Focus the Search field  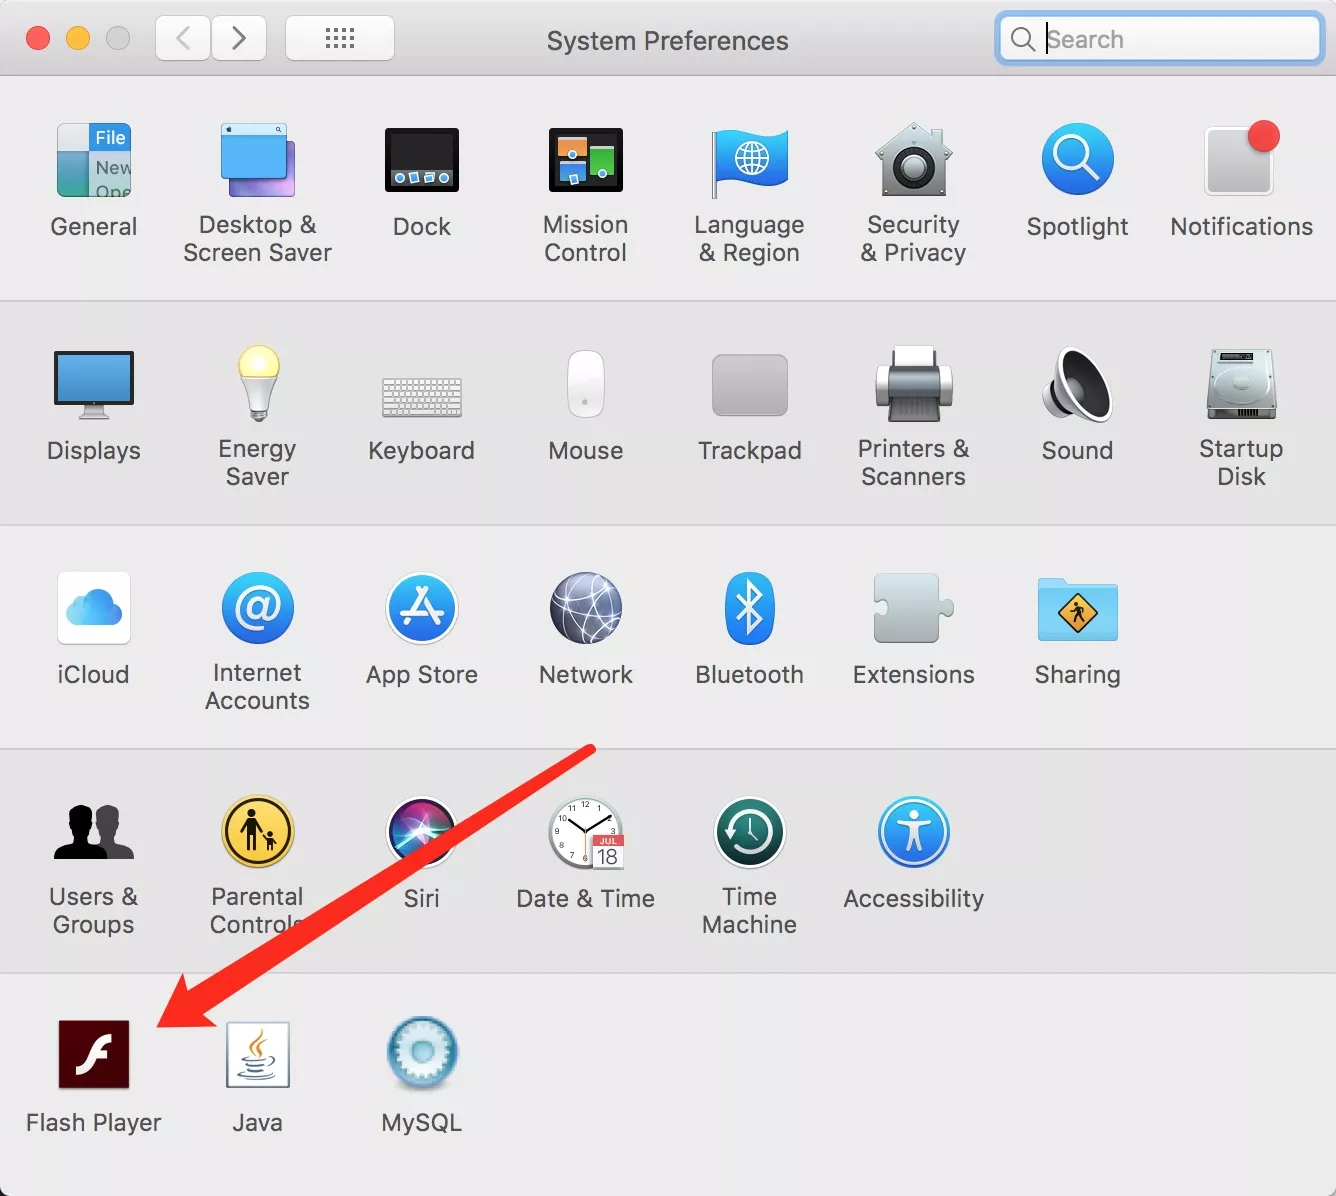(1160, 39)
